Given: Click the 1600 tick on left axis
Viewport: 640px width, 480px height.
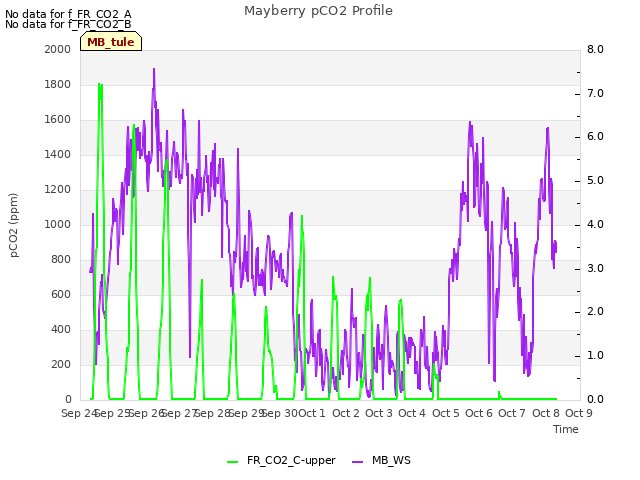Looking at the screenshot, I should [58, 120].
